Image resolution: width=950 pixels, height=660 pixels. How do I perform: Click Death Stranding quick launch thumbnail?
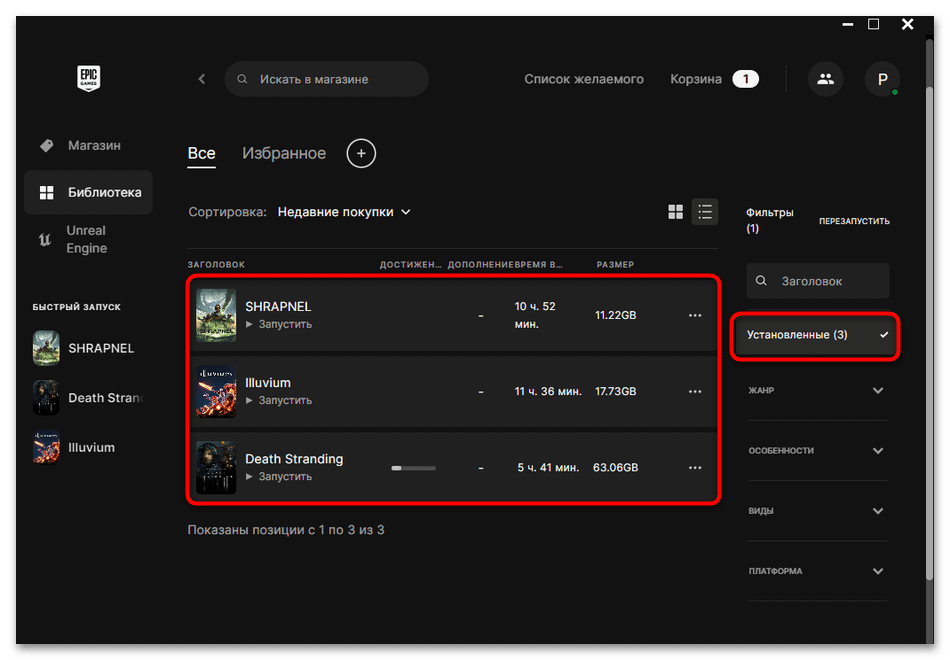point(46,398)
